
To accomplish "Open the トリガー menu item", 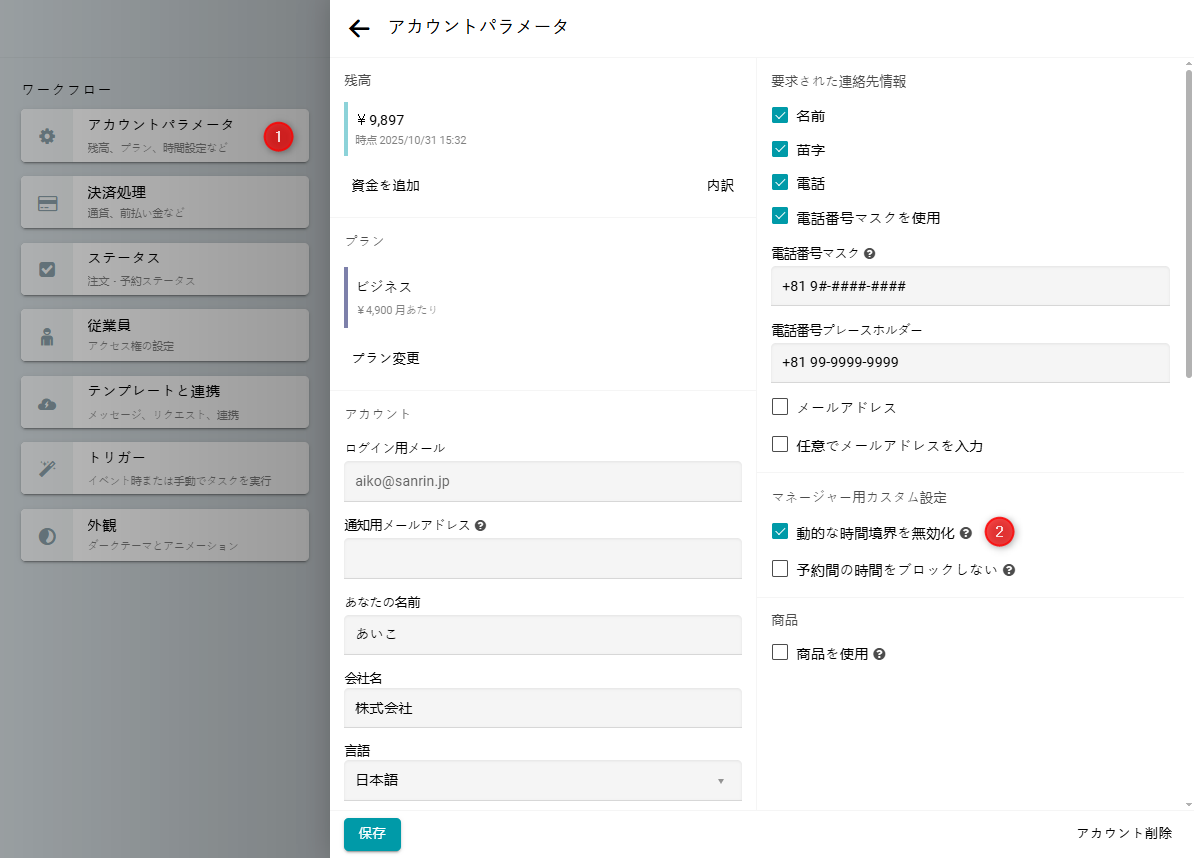I will pyautogui.click(x=165, y=469).
